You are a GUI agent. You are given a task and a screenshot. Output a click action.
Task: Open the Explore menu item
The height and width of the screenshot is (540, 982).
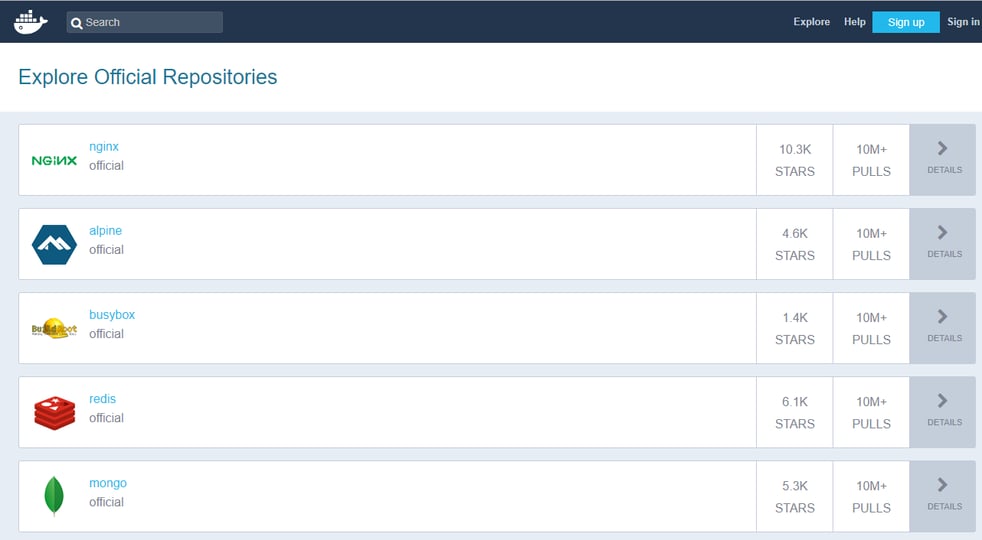tap(811, 22)
